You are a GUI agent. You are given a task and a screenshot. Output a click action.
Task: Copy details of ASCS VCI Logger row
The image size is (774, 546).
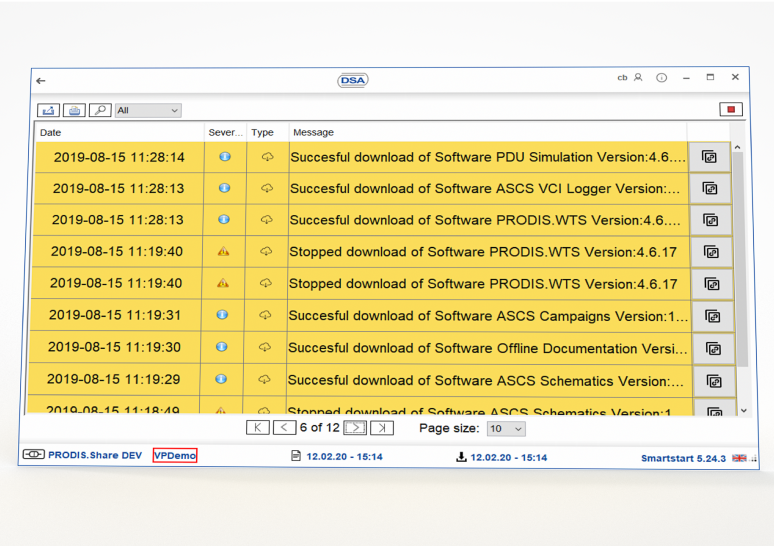(x=710, y=189)
